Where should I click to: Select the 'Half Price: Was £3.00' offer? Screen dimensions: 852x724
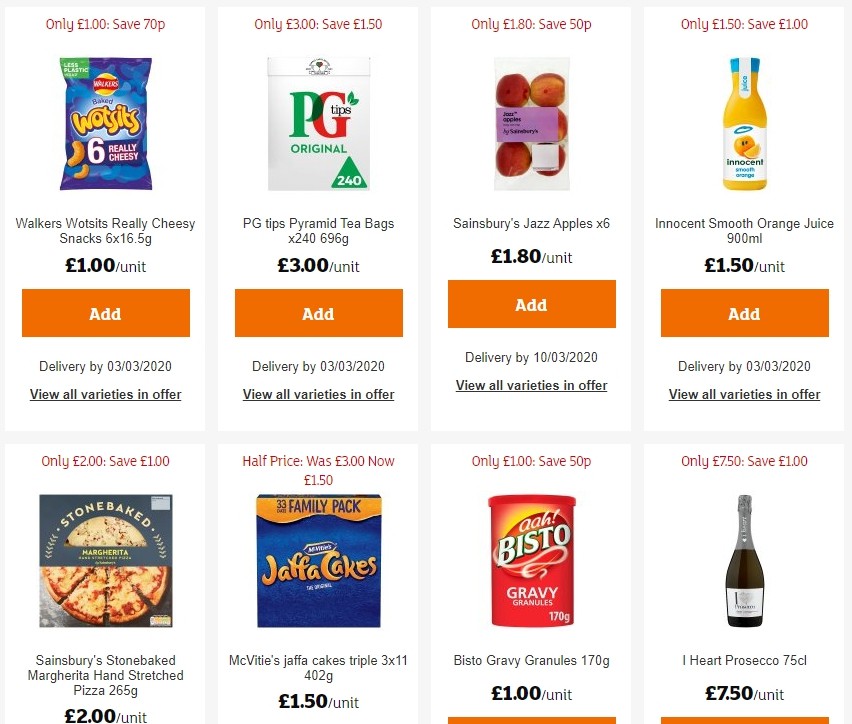318,468
